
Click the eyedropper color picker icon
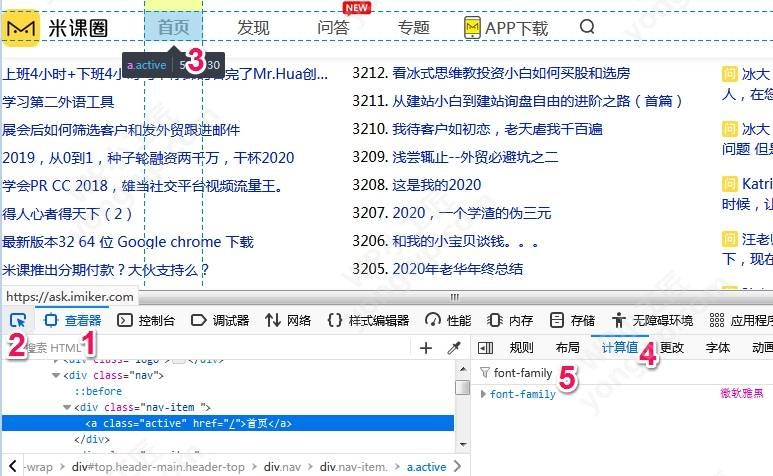click(x=454, y=348)
